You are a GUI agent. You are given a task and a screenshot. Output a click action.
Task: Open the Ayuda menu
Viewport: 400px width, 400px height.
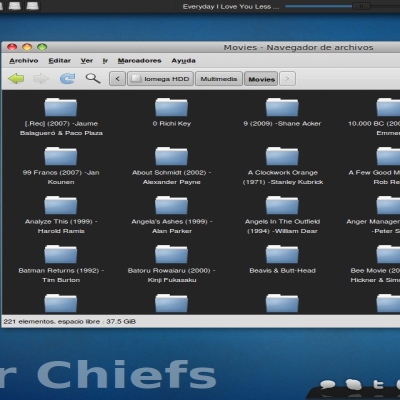point(183,61)
